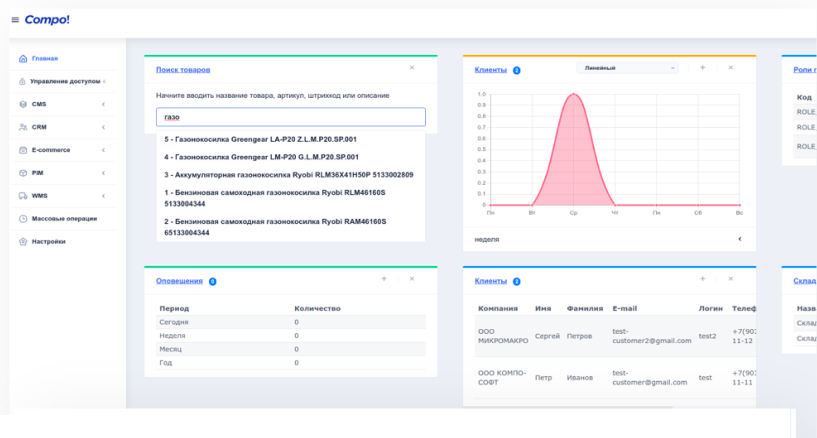Expand the неделя period selector arrow
817x438 pixels.
click(739, 239)
